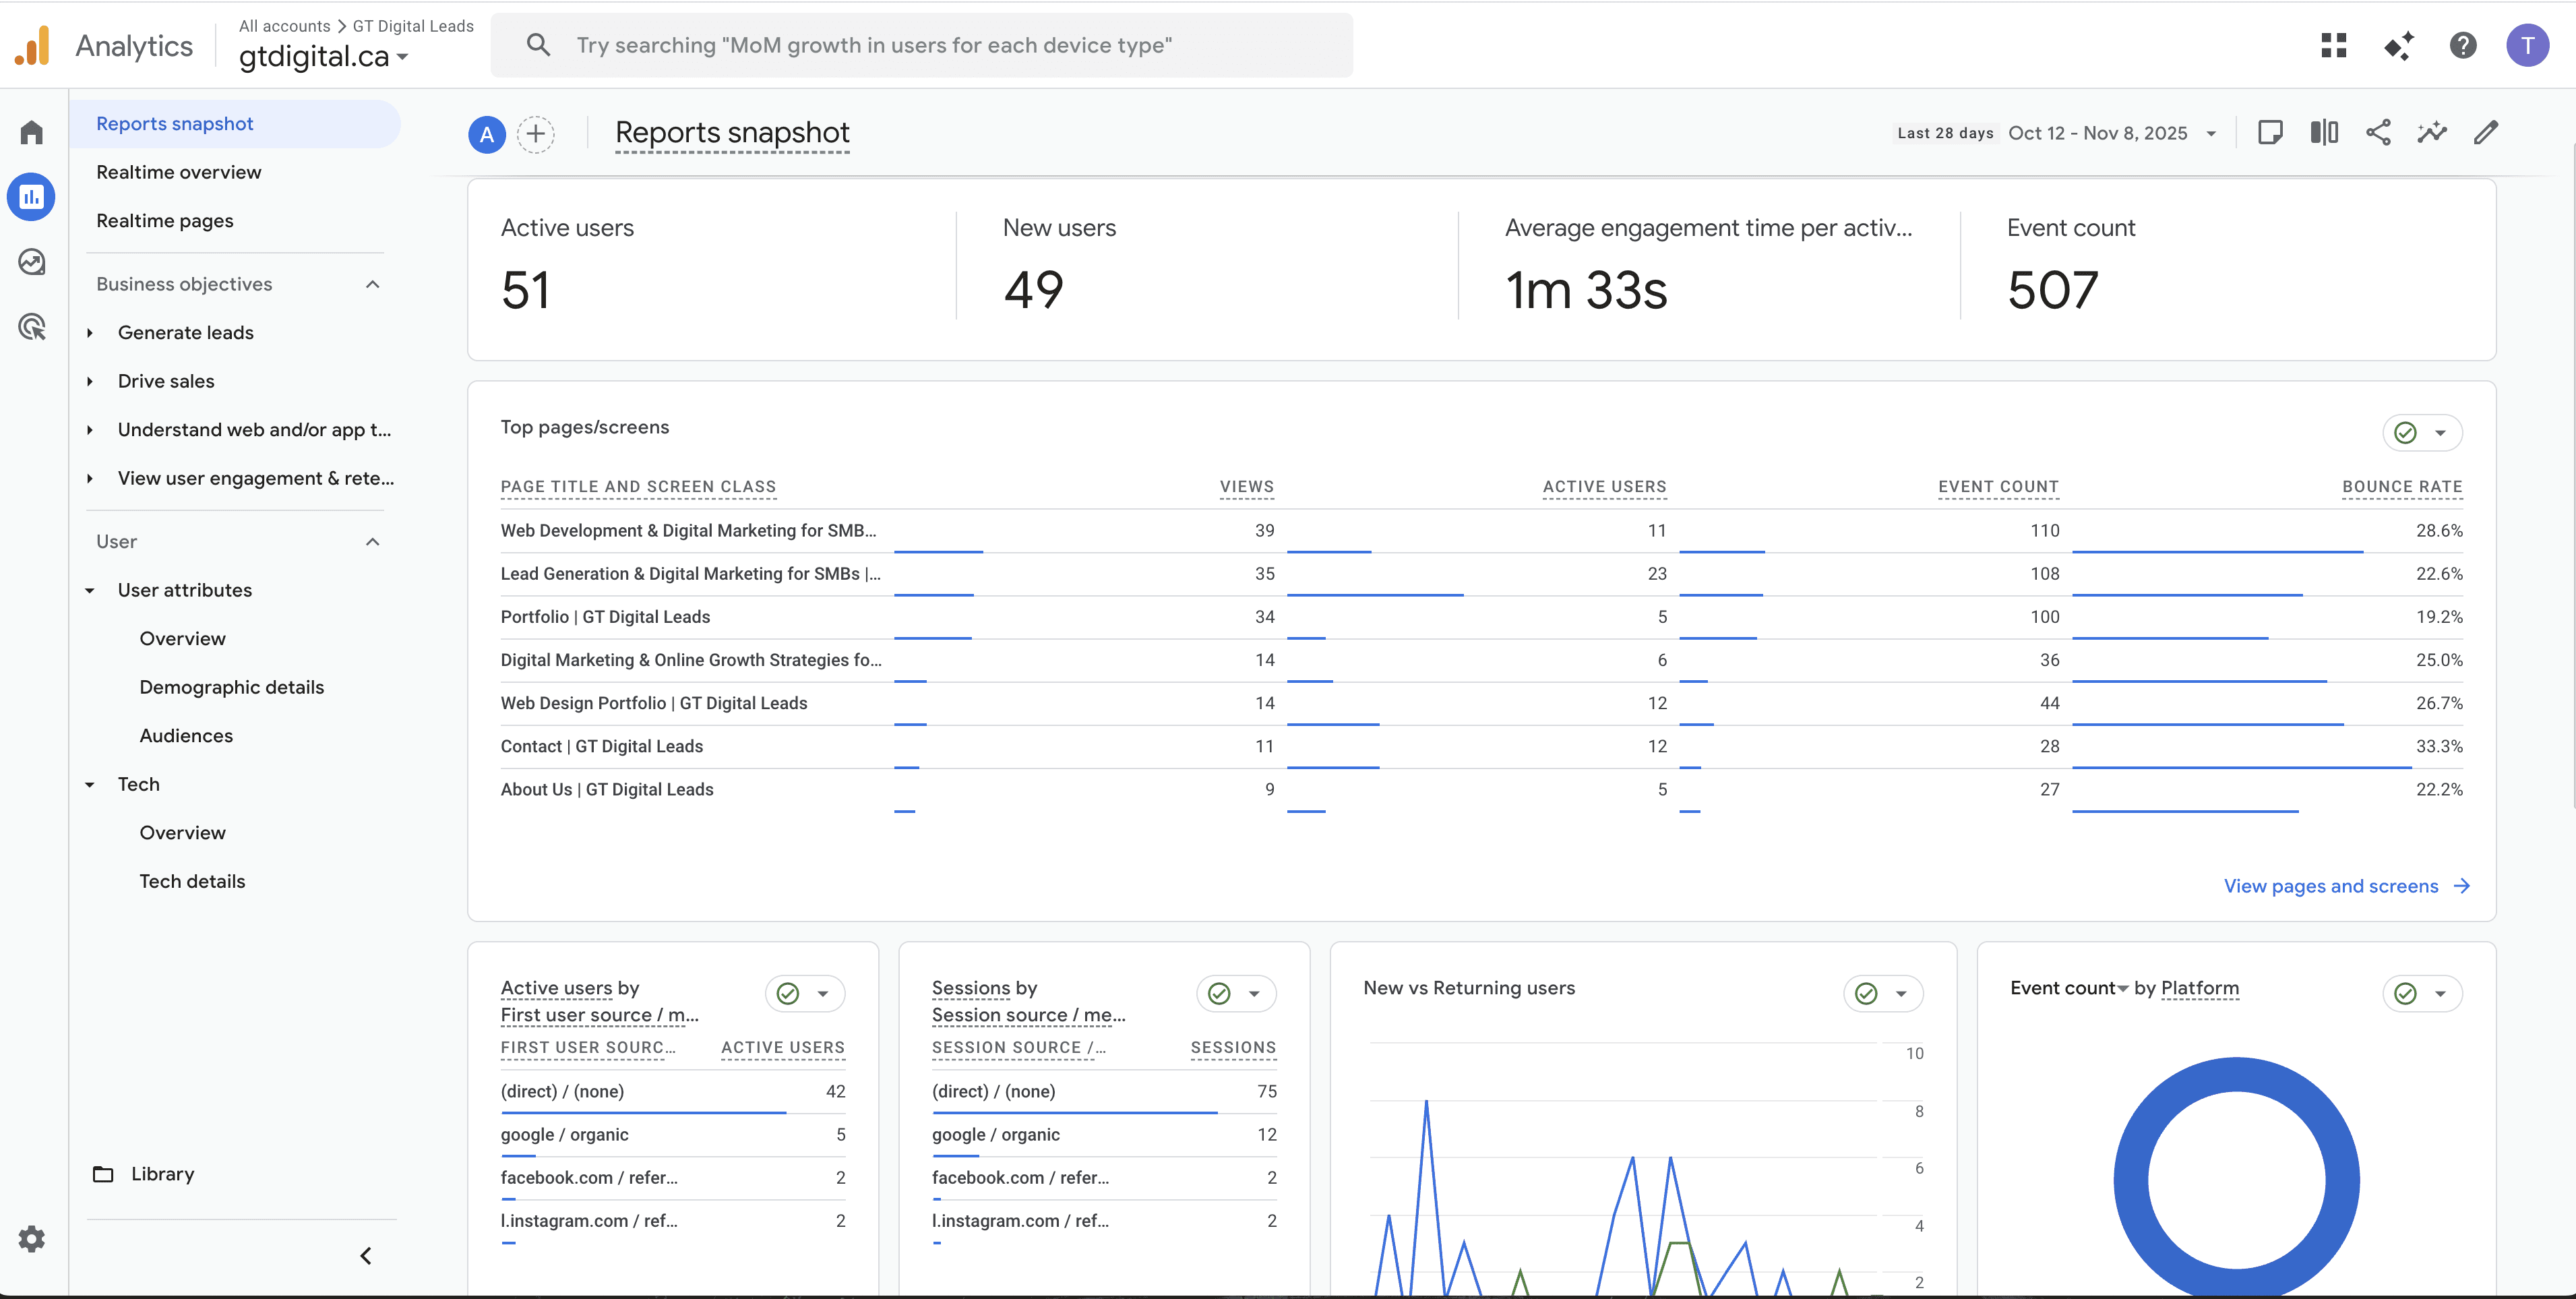This screenshot has width=2576, height=1299.
Task: Click New vs Returning users checkmark indicator
Action: pos(1866,994)
